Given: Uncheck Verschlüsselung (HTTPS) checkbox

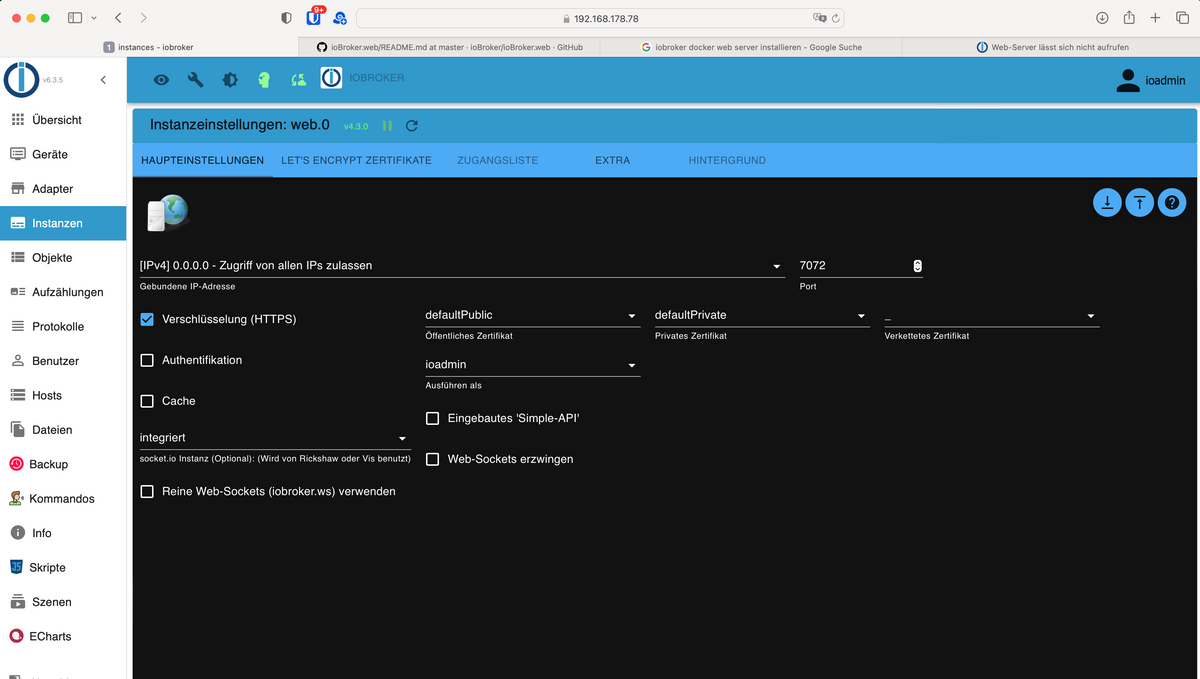Looking at the screenshot, I should tap(147, 319).
